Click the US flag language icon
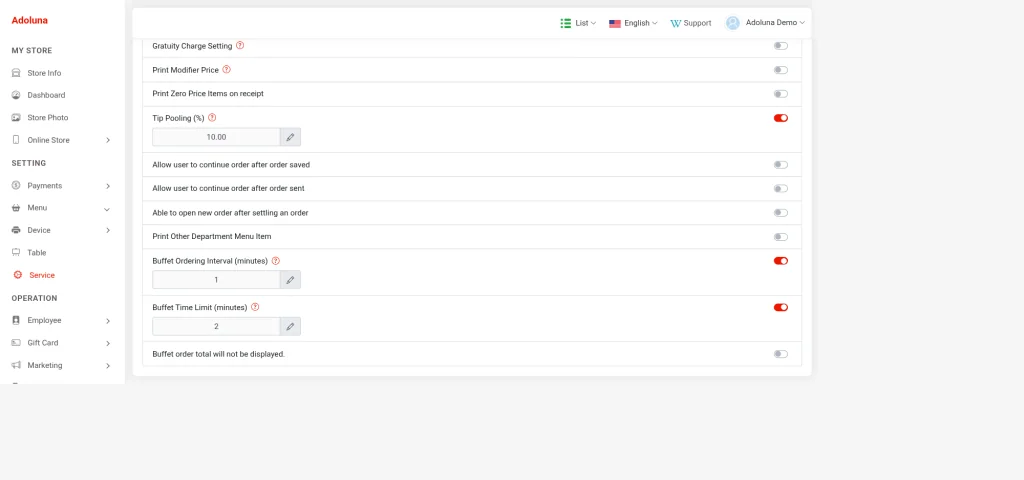 click(x=615, y=23)
